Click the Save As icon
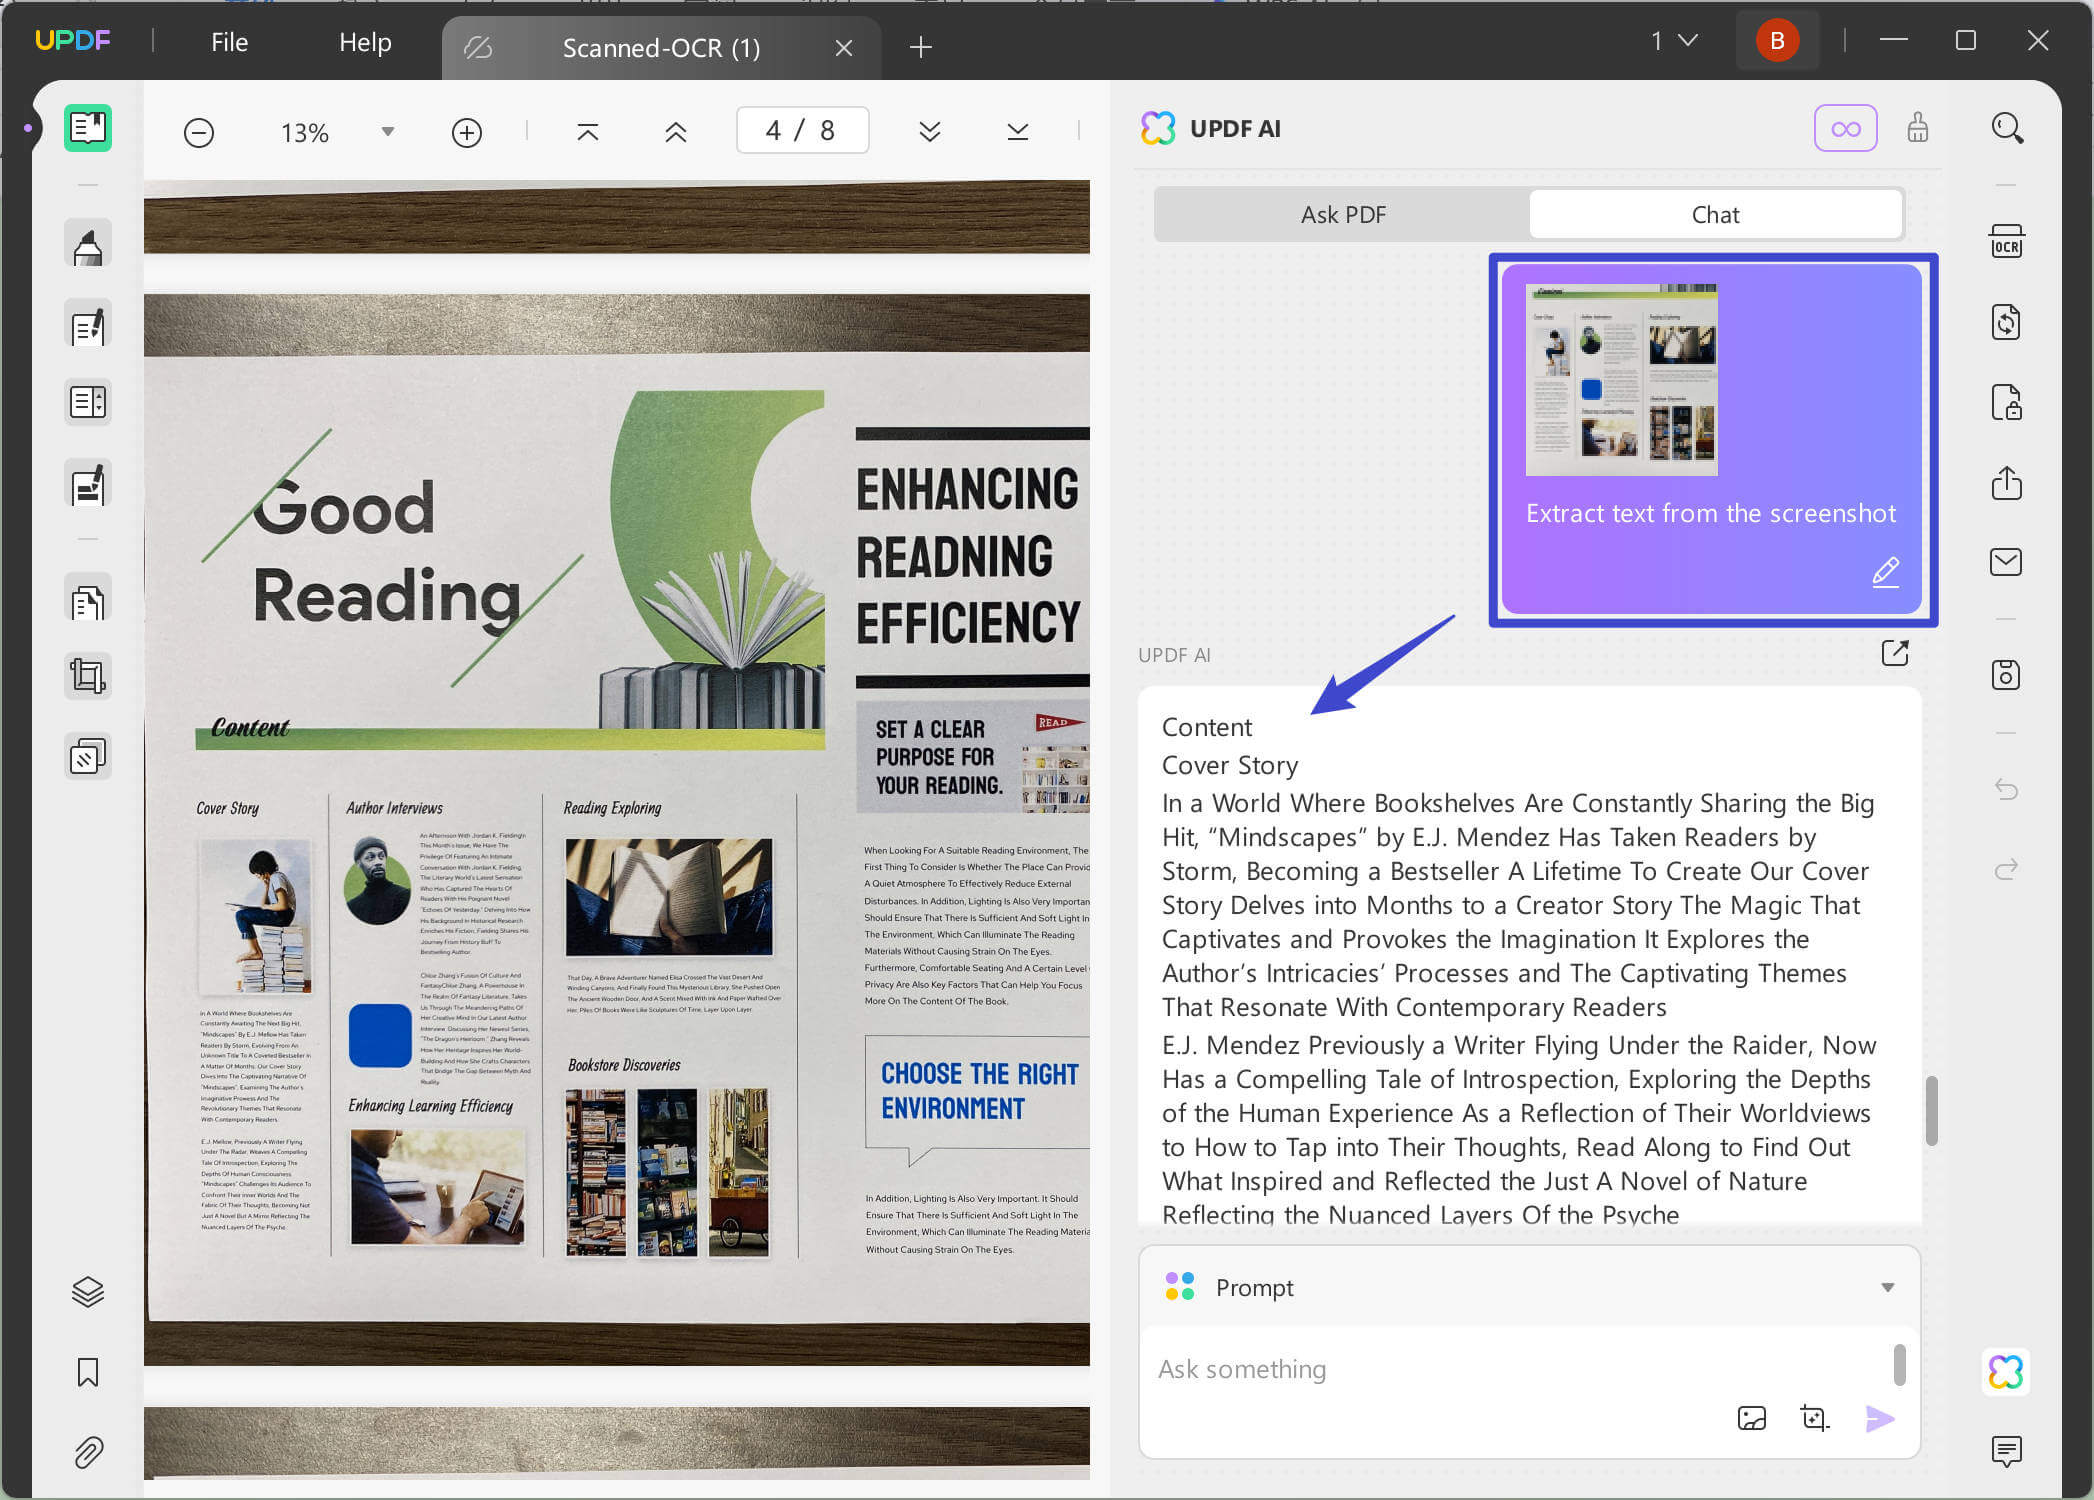This screenshot has height=1500, width=2094. click(2007, 675)
